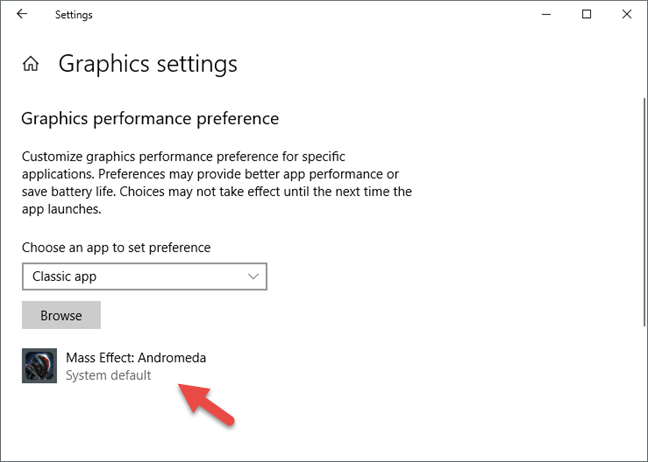Click the System default preference text
This screenshot has height=462, width=648.
point(108,375)
